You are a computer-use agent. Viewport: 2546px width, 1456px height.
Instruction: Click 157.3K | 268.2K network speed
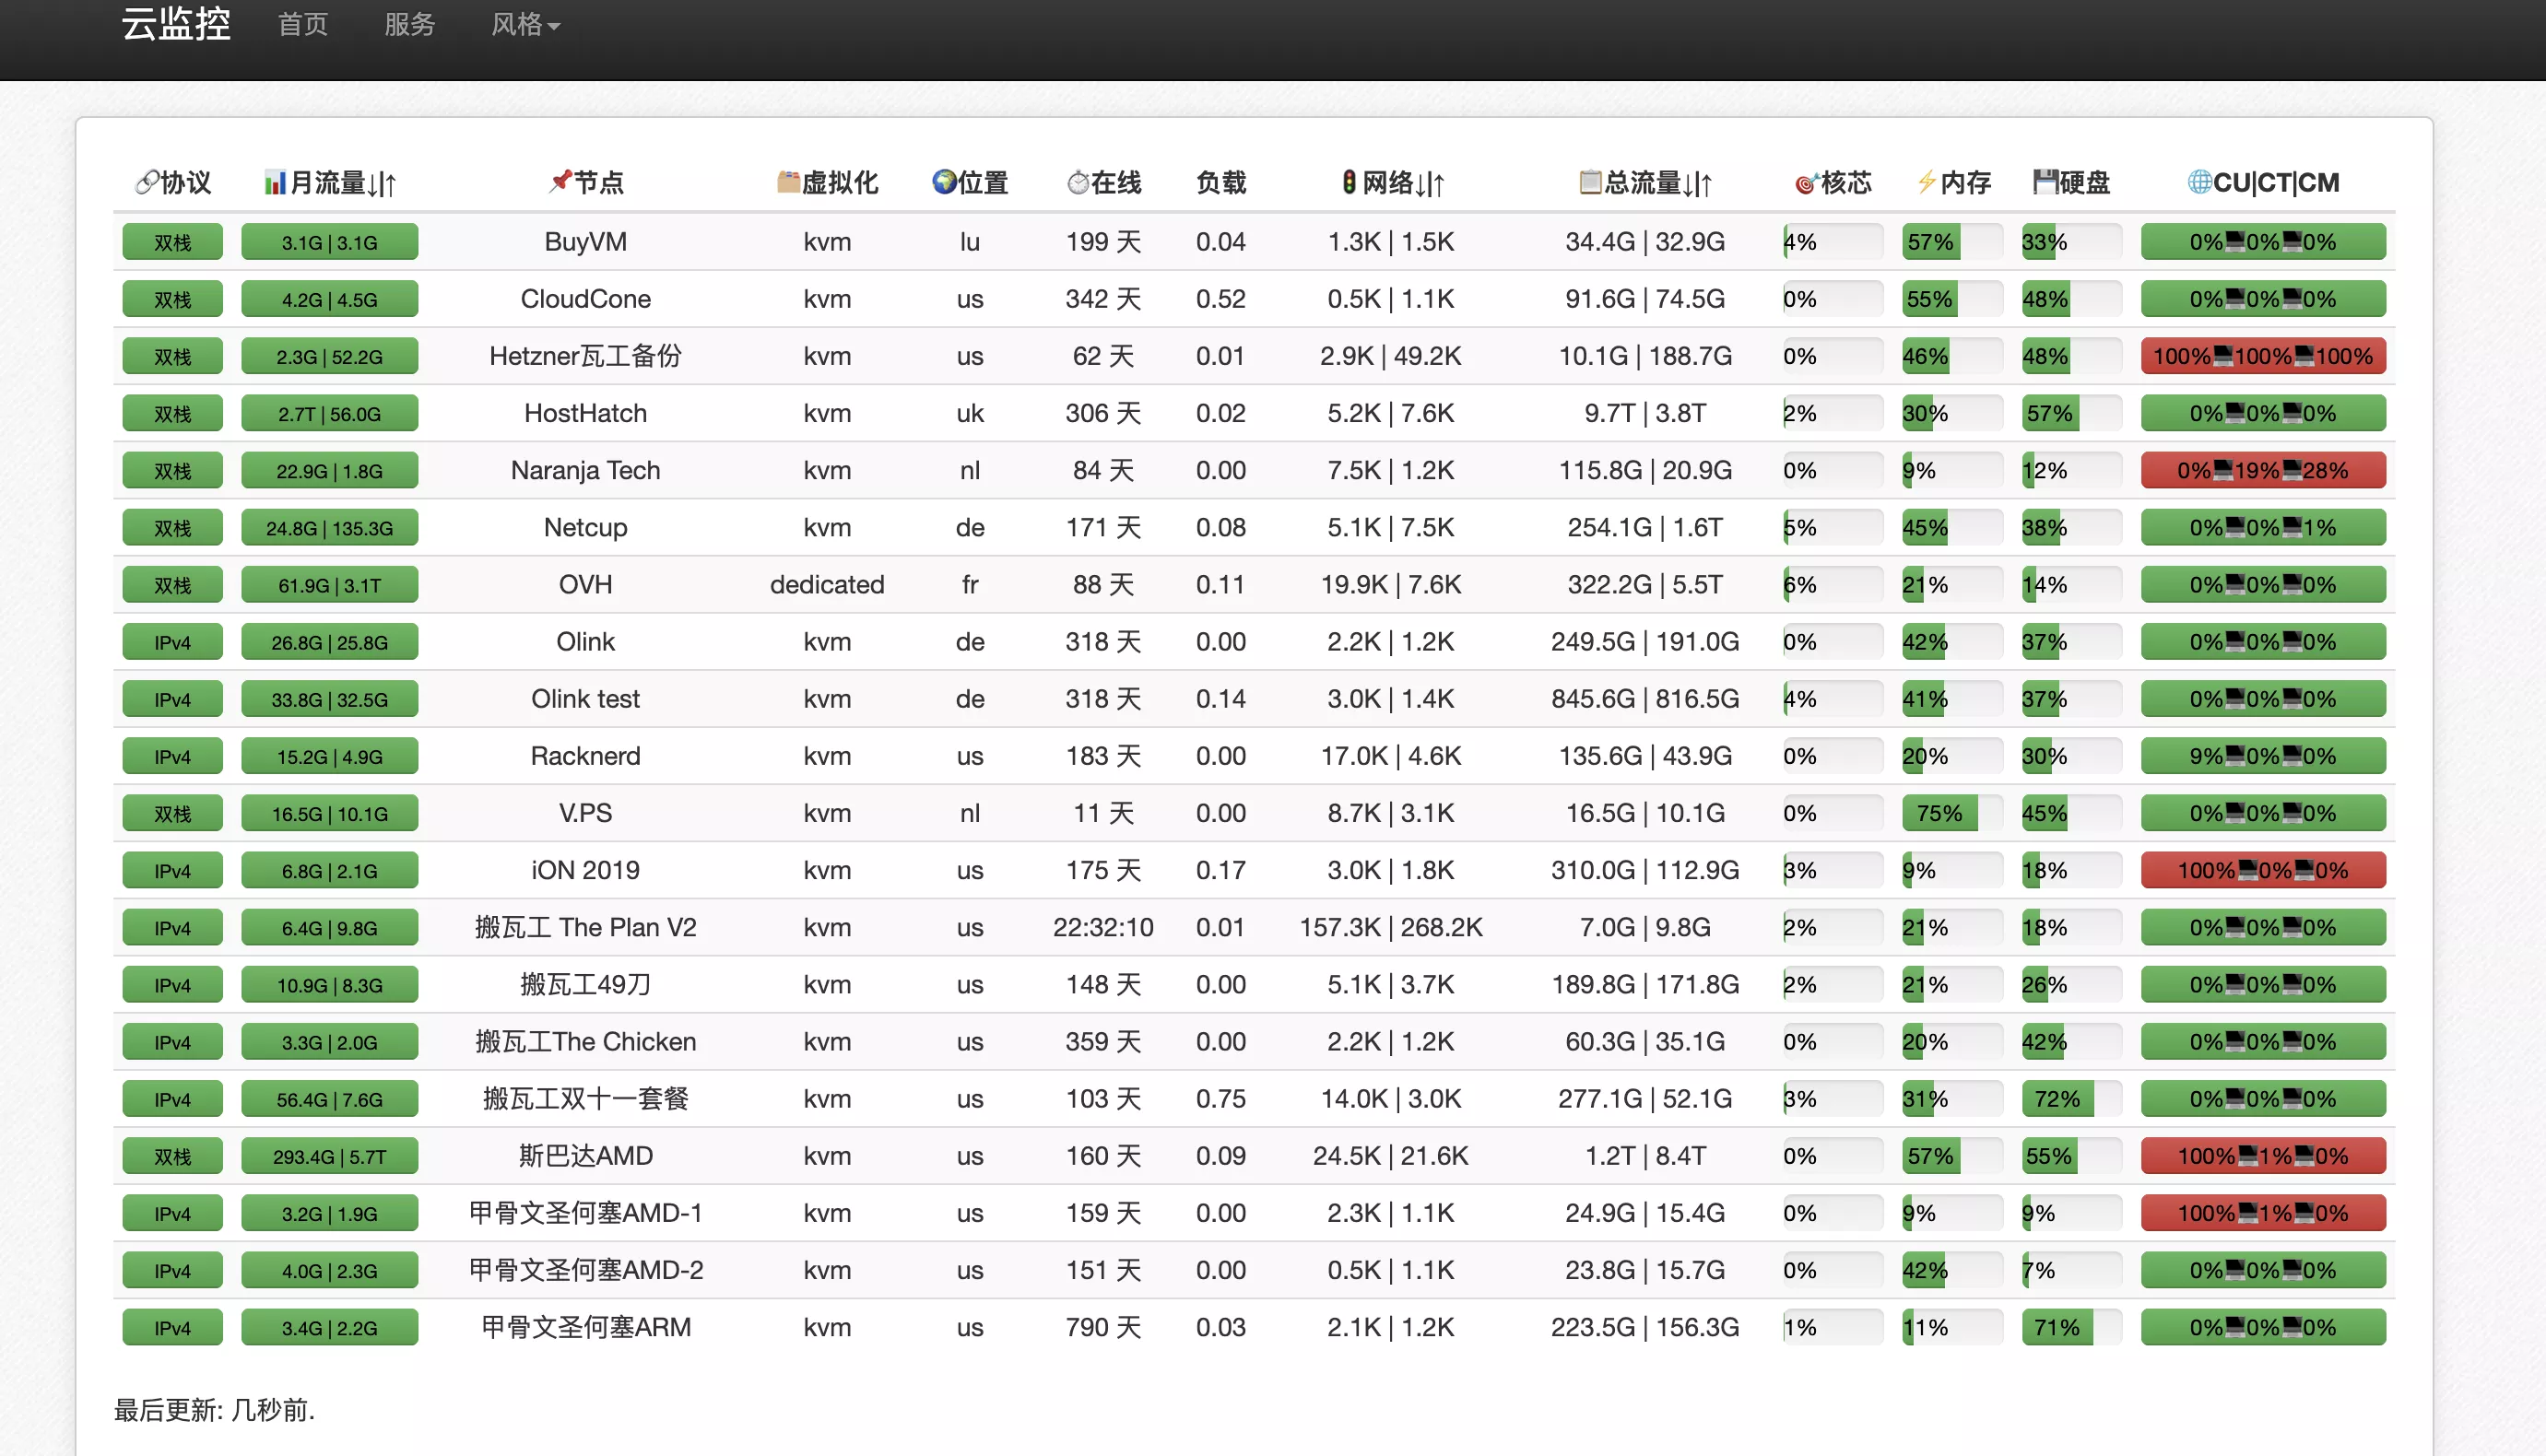1390,928
